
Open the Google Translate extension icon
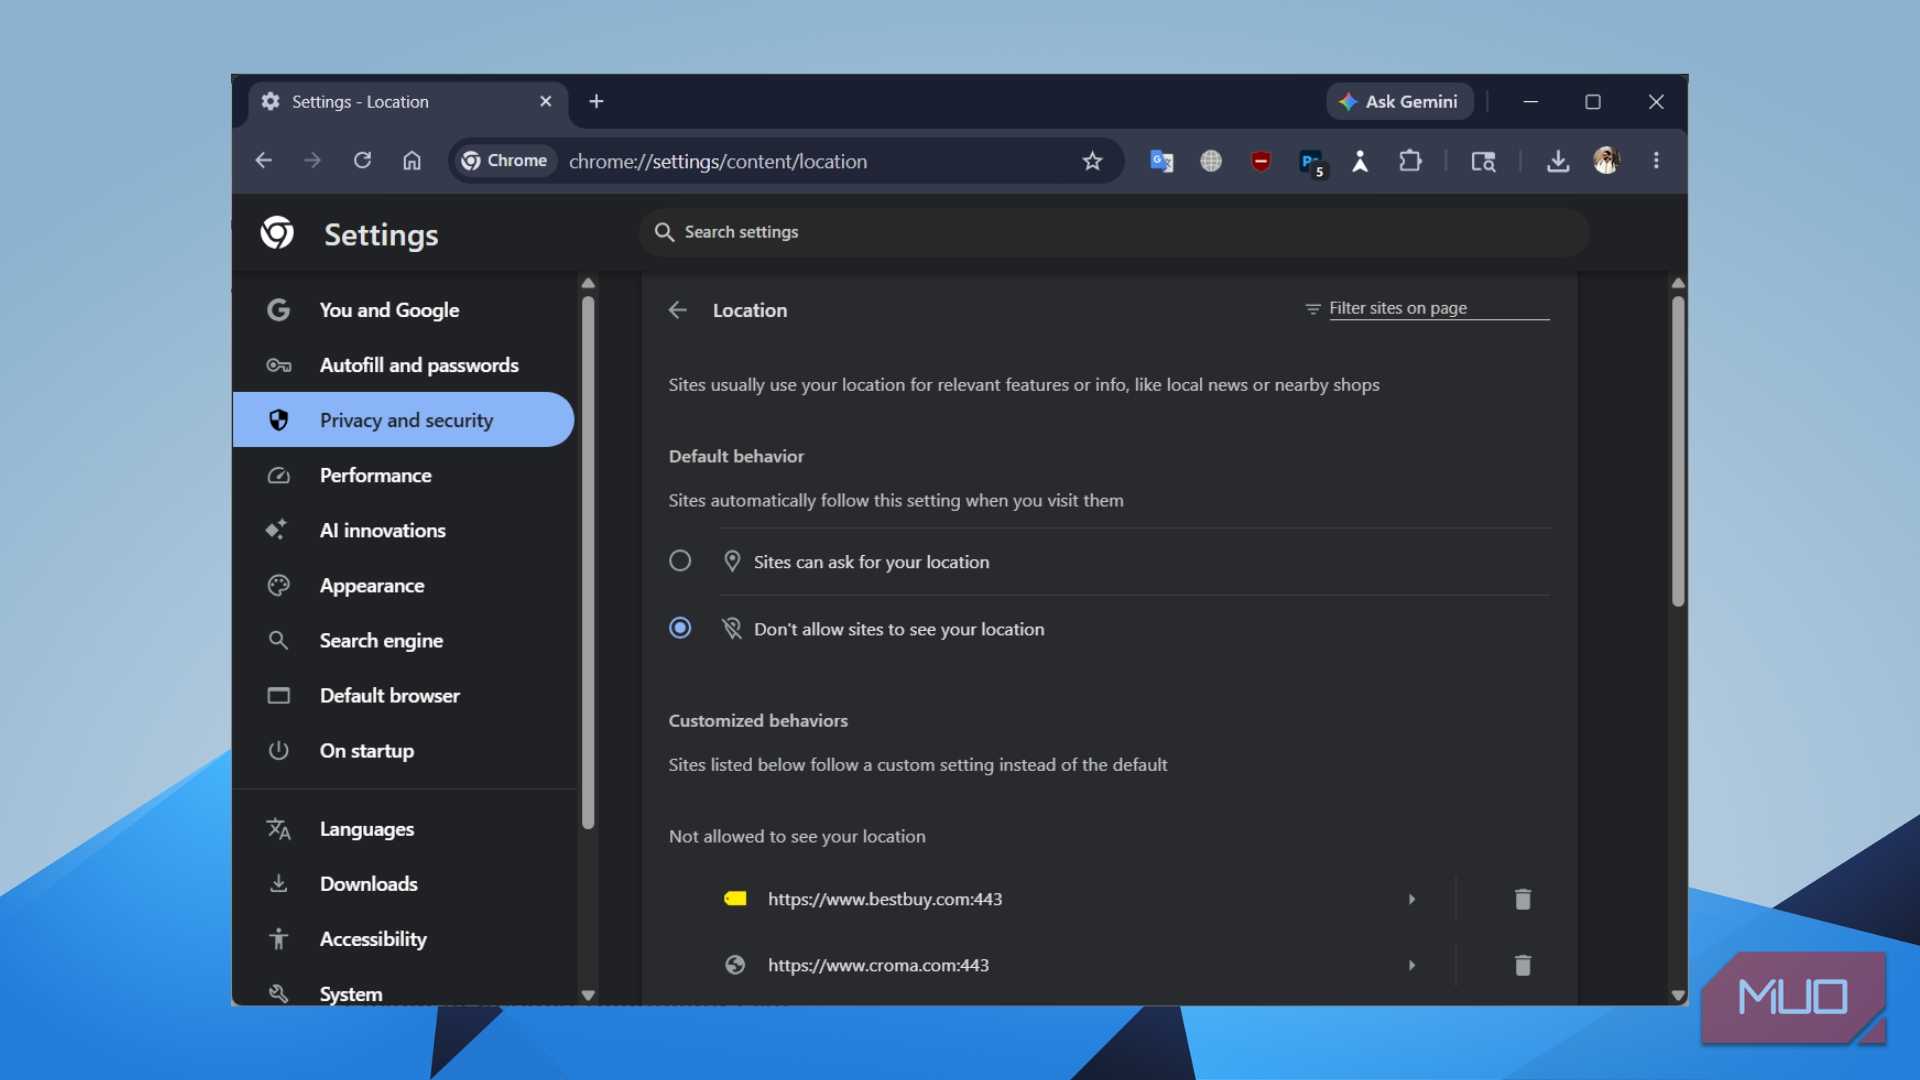pyautogui.click(x=1161, y=161)
